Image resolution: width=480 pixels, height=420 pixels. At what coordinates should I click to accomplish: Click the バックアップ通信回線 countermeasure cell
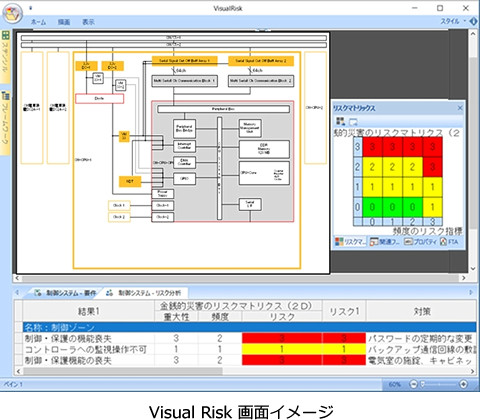421,349
